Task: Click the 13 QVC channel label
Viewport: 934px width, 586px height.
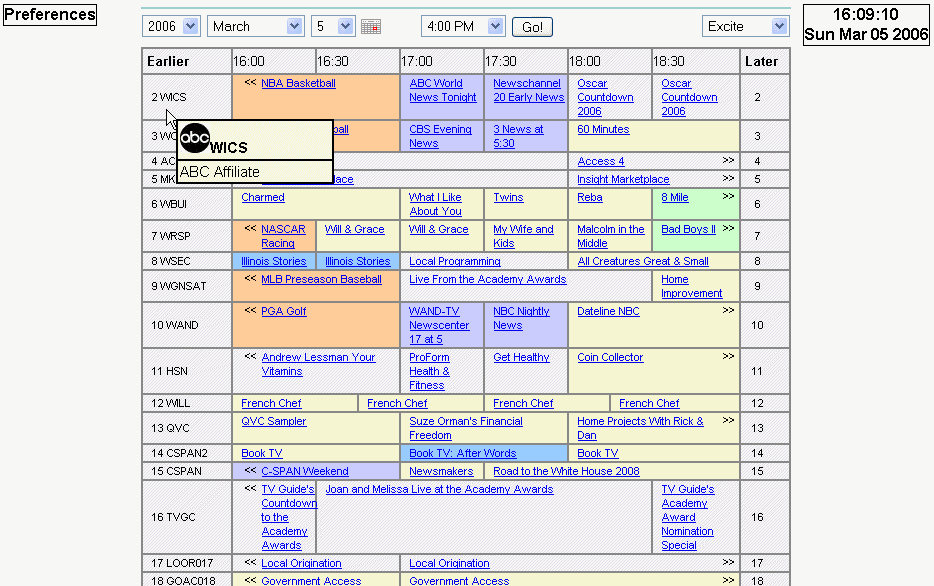Action: click(x=170, y=428)
